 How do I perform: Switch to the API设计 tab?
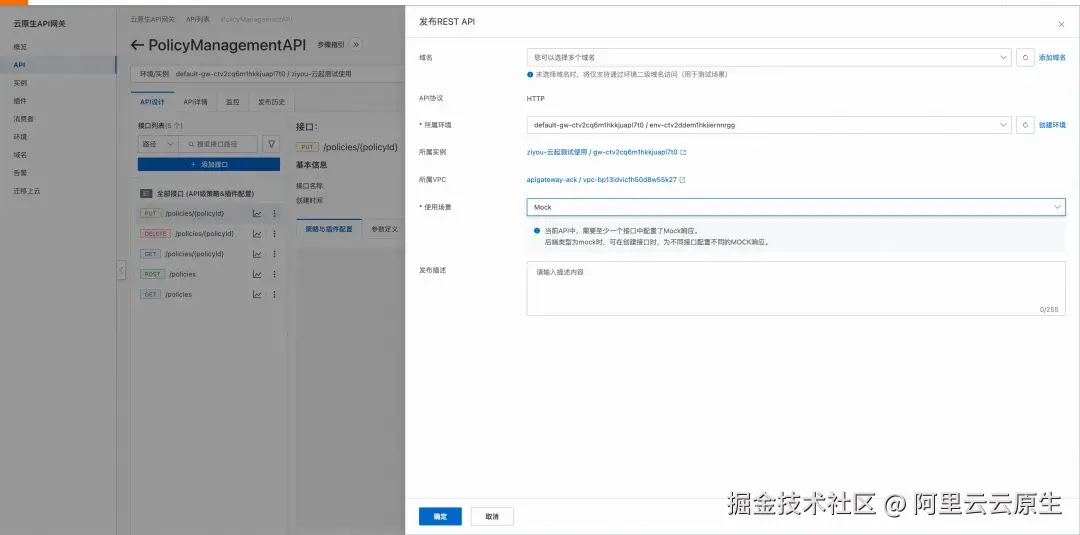152,102
